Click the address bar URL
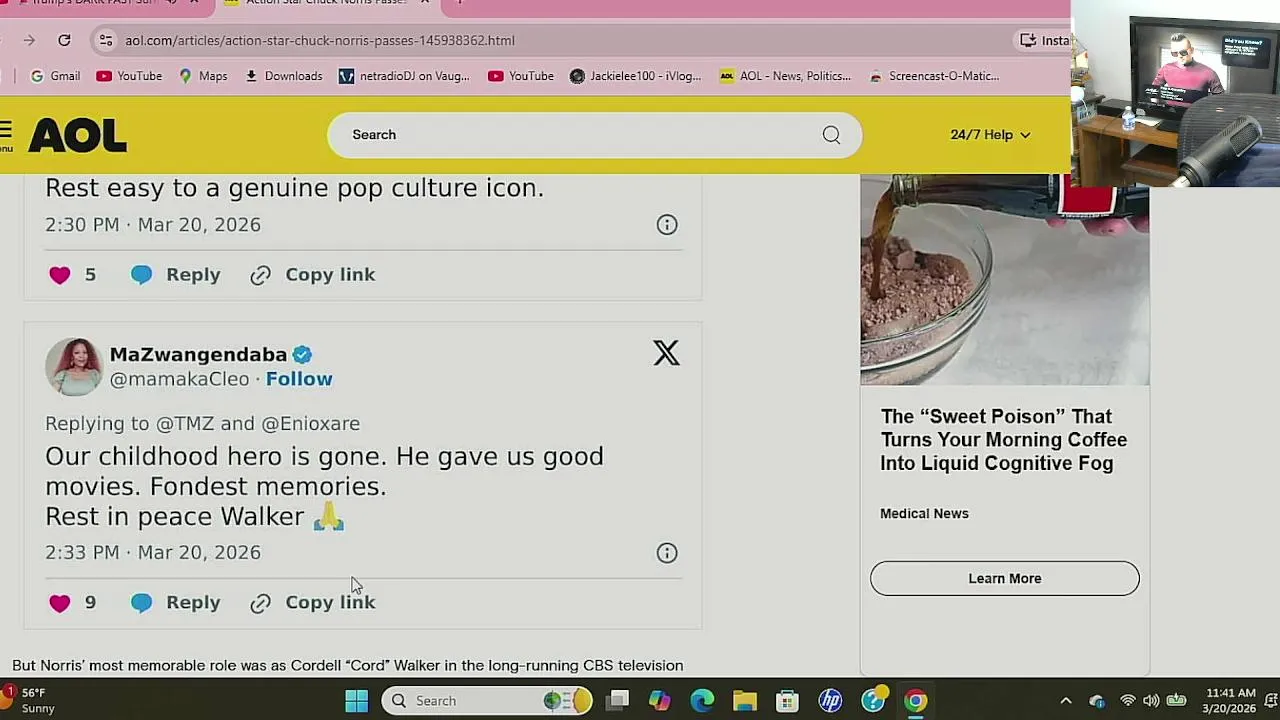Viewport: 1280px width, 720px height. [x=320, y=40]
